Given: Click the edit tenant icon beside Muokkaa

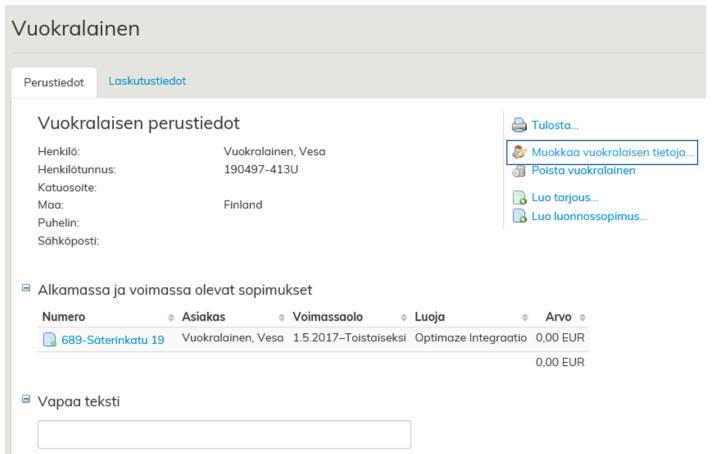Looking at the screenshot, I should [519, 152].
